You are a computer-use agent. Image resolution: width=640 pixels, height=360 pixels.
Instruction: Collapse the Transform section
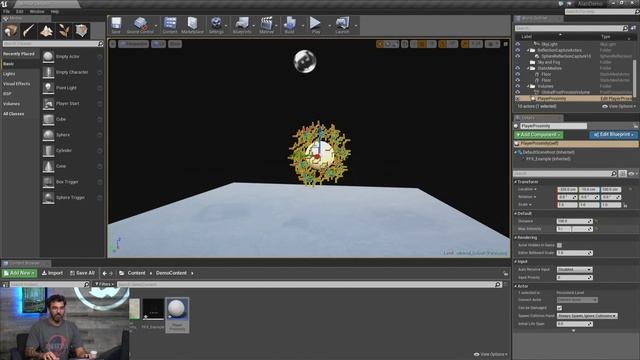(x=516, y=182)
